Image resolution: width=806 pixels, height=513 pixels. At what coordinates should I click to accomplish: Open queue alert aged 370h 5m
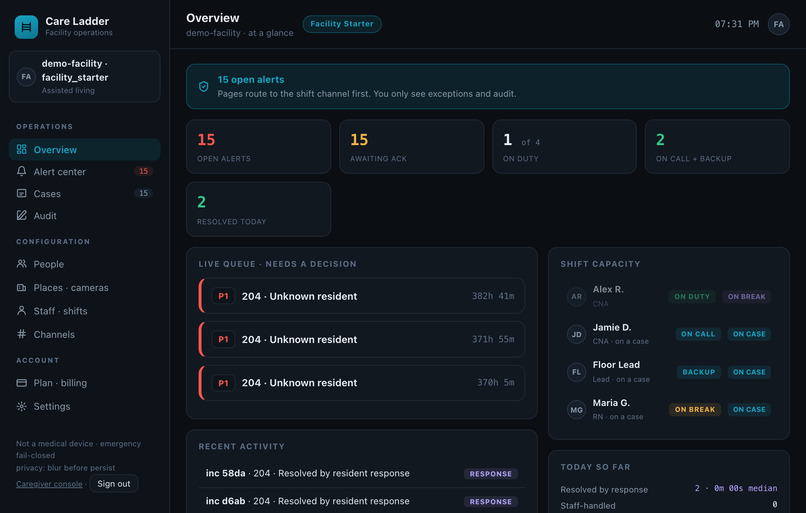coord(362,383)
